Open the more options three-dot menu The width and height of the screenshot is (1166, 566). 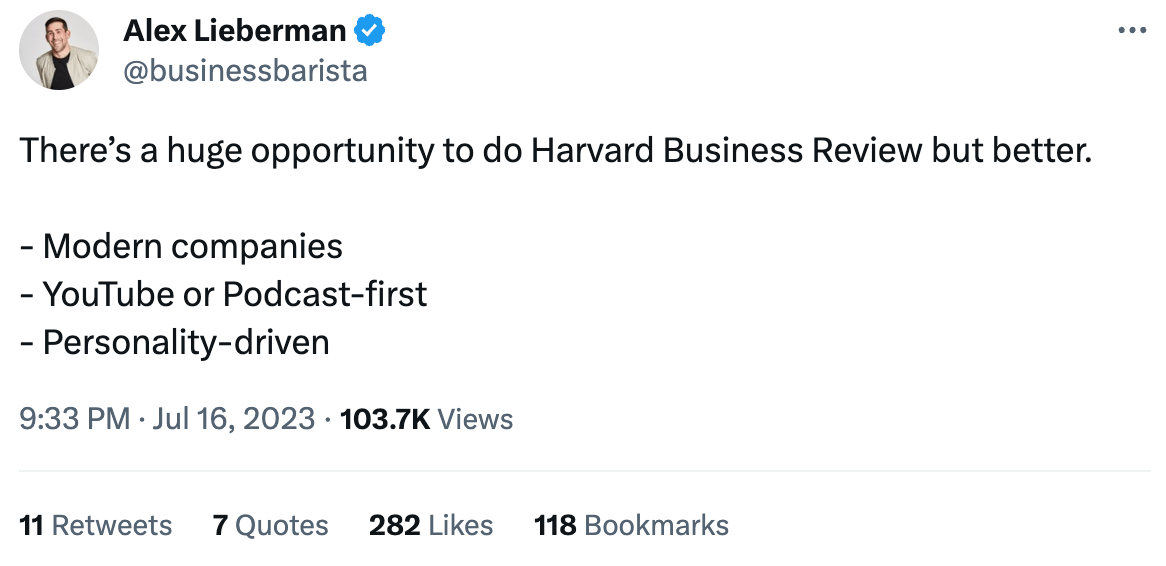point(1131,31)
